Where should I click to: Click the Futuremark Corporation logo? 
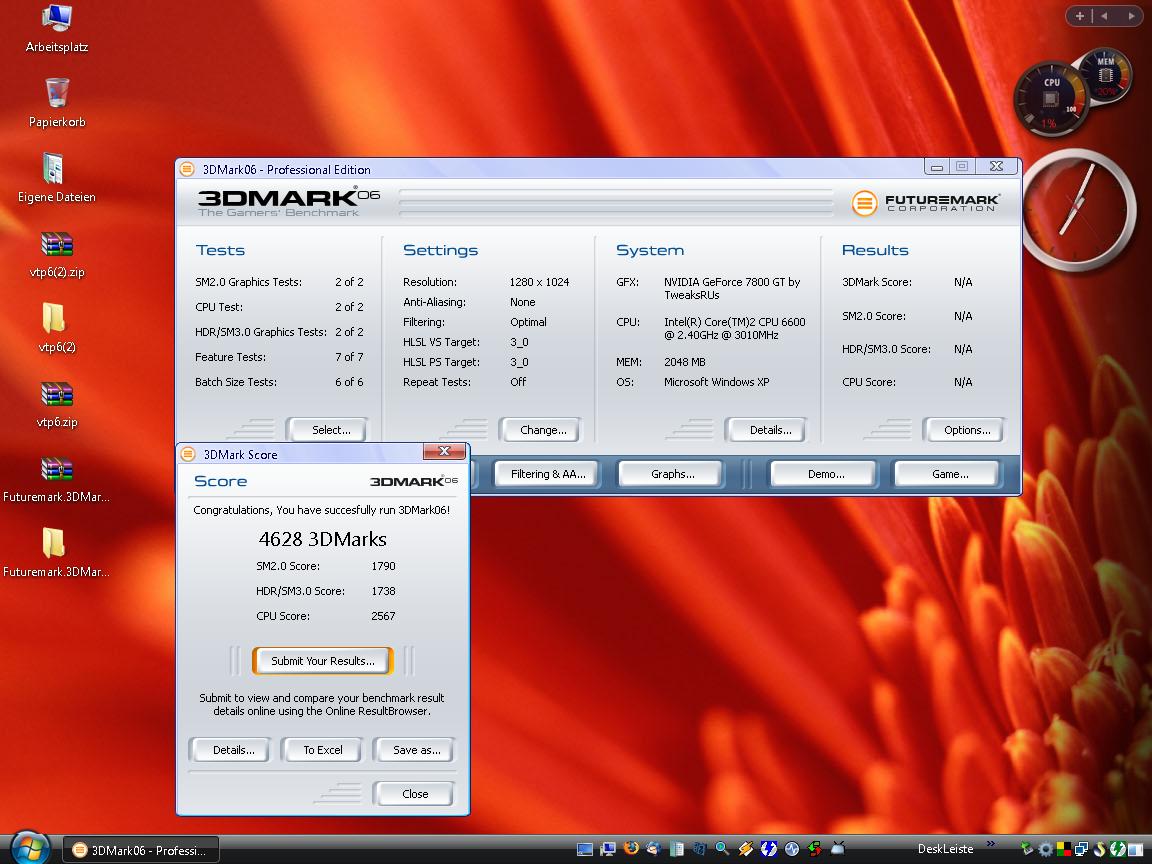925,203
